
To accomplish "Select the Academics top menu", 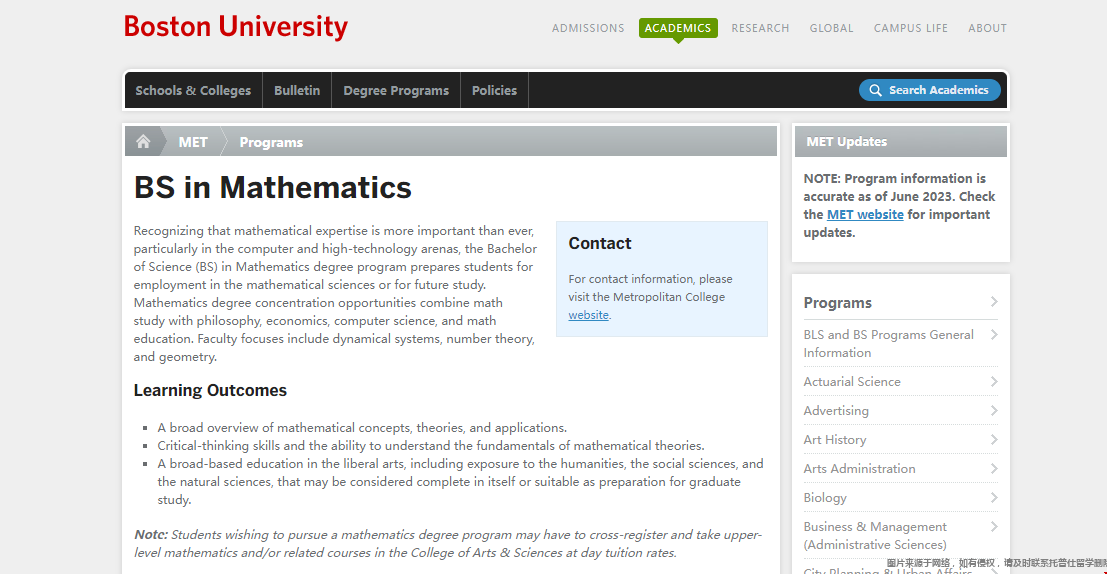I will pyautogui.click(x=678, y=28).
